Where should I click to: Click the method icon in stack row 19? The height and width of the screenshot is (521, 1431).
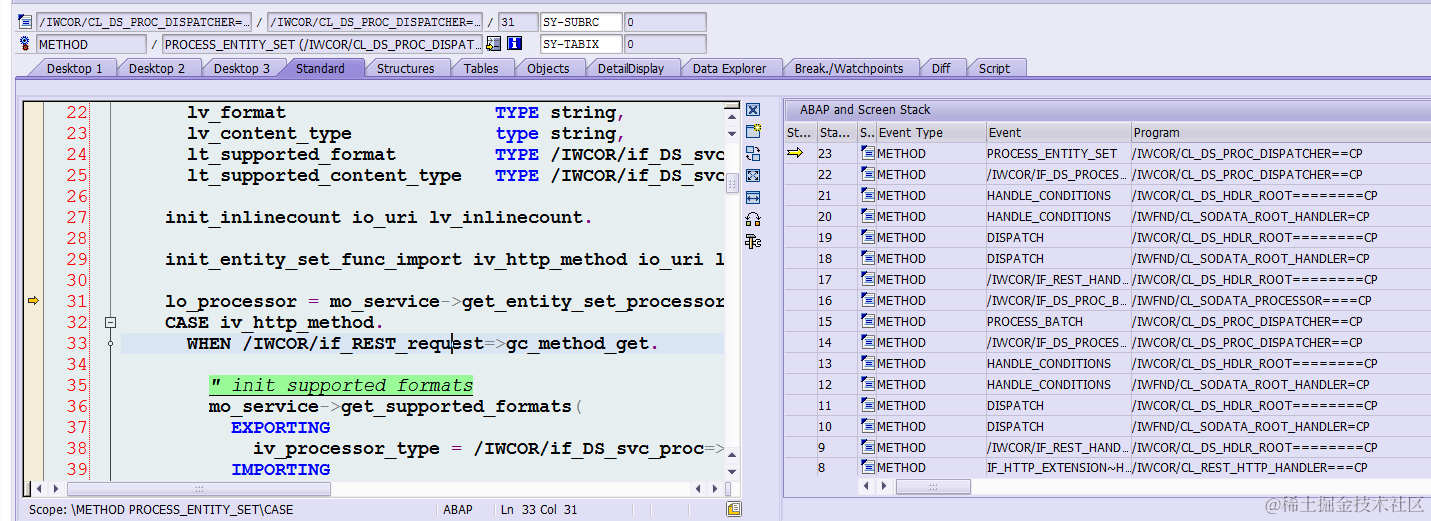click(x=868, y=237)
